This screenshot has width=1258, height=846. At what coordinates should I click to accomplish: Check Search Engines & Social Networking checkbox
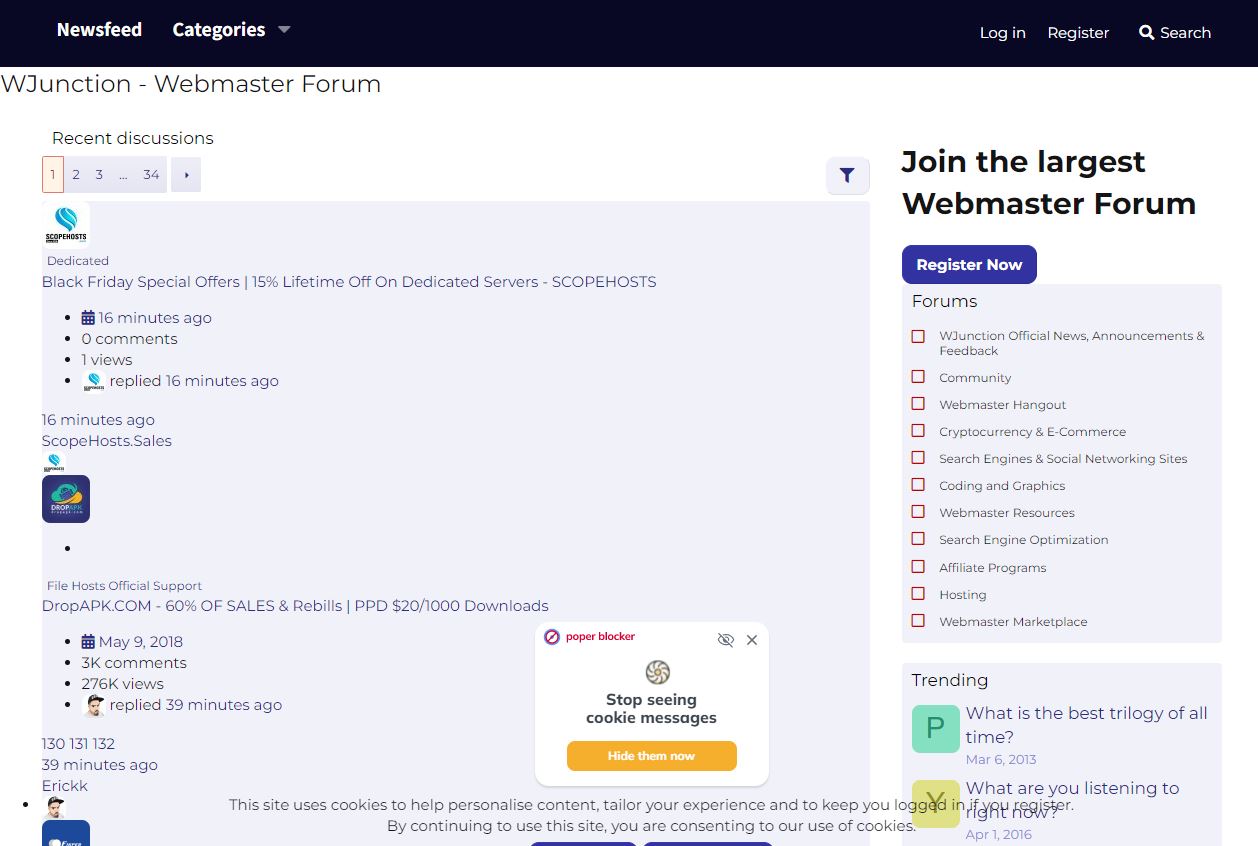918,458
